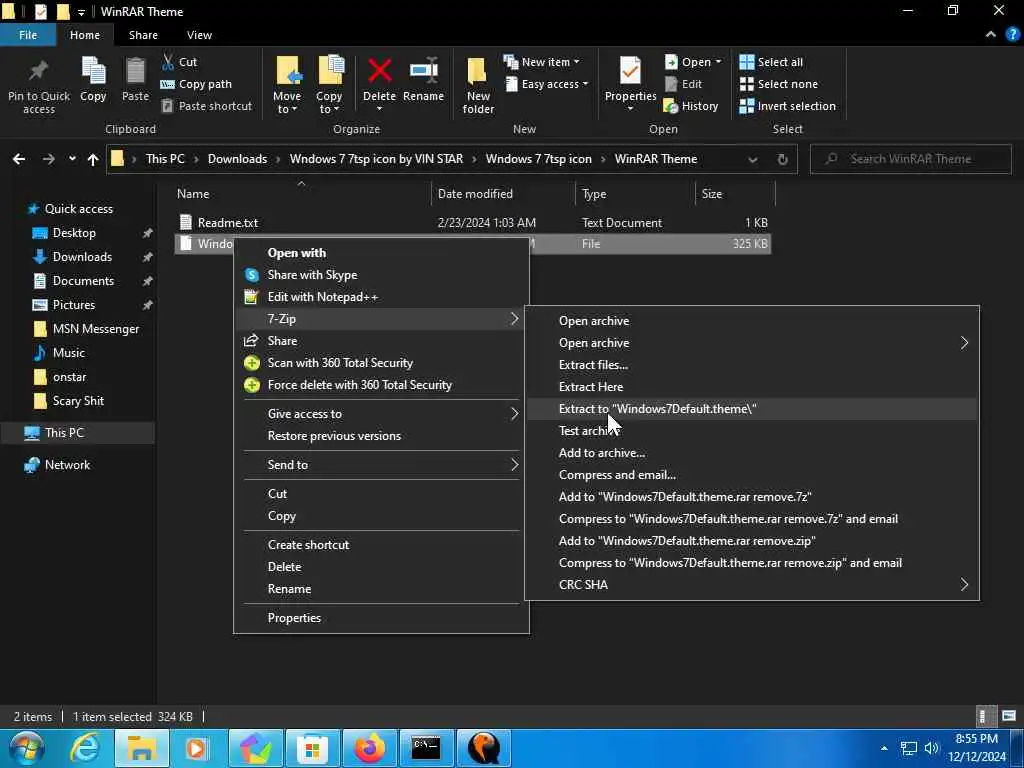Launch Internet Explorer from taskbar
Screen dimensions: 1024x768
(85, 748)
